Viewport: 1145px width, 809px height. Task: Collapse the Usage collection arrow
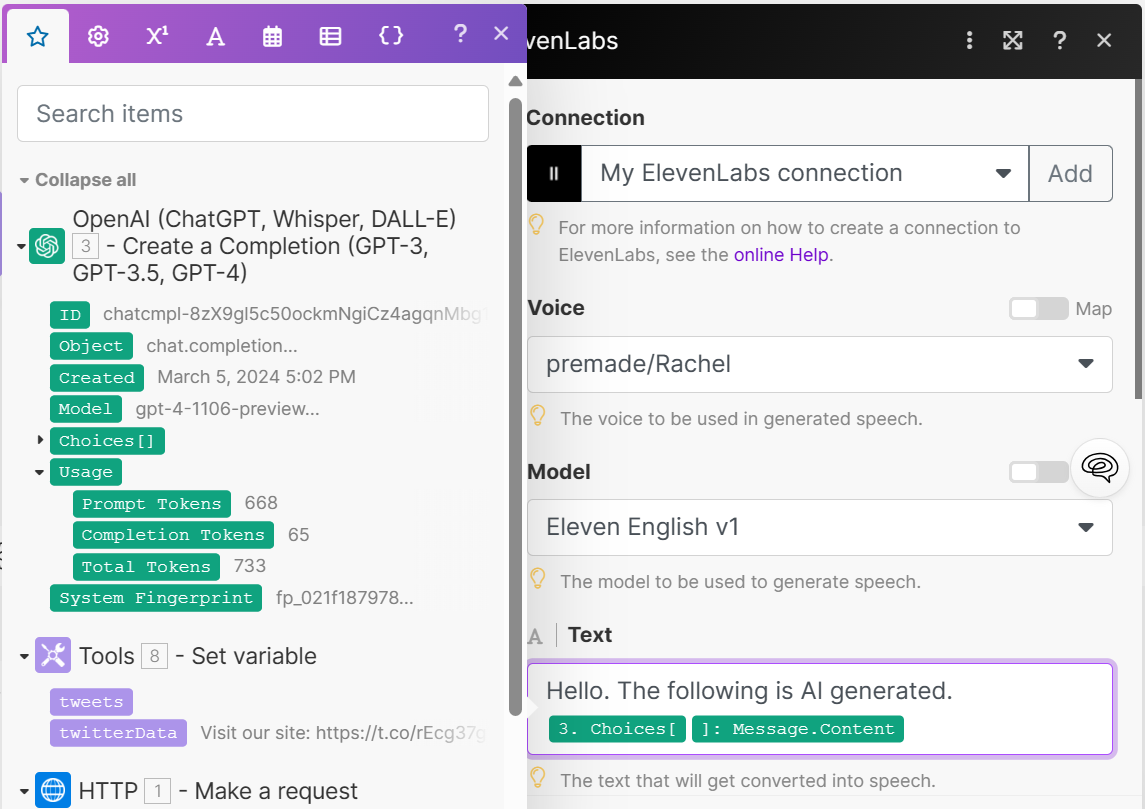pos(39,472)
